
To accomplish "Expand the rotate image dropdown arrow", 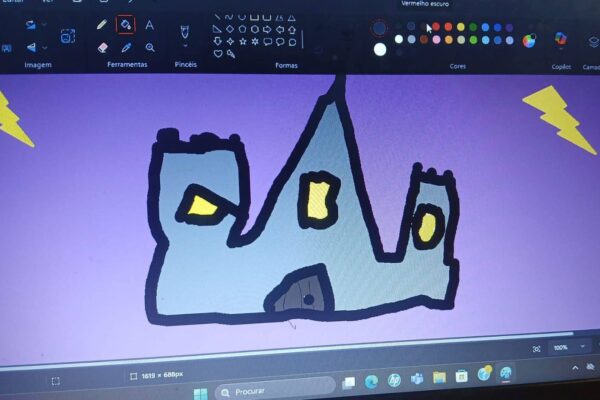I will coord(44,25).
